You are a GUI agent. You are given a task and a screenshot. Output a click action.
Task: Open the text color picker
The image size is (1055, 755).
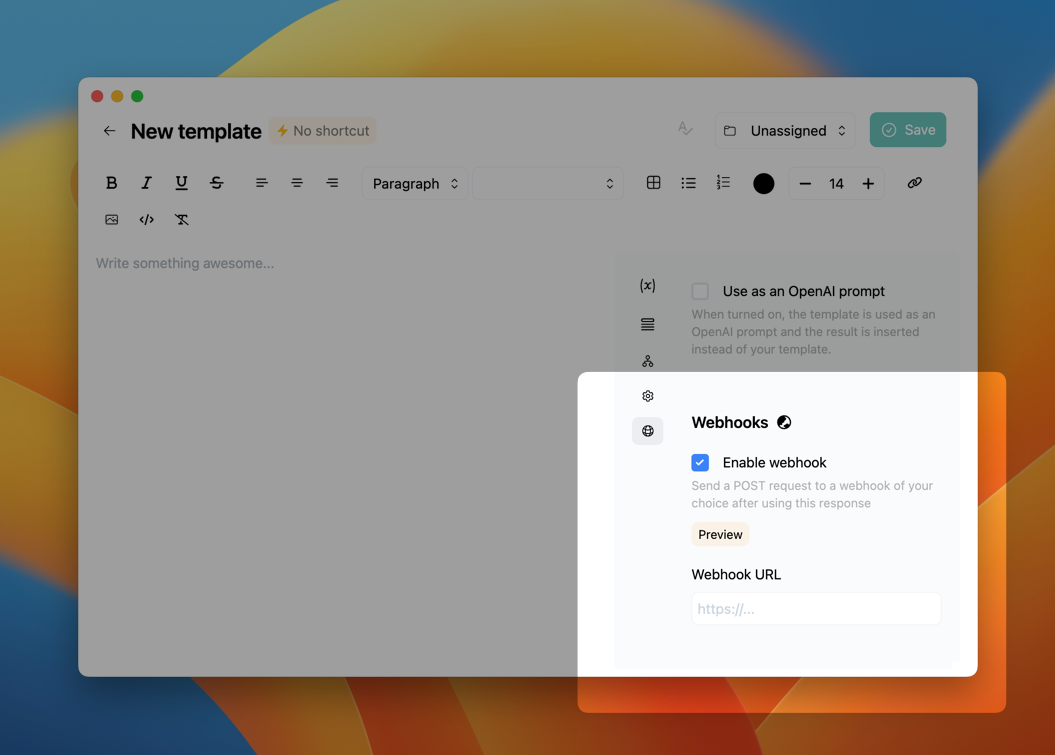(x=763, y=183)
